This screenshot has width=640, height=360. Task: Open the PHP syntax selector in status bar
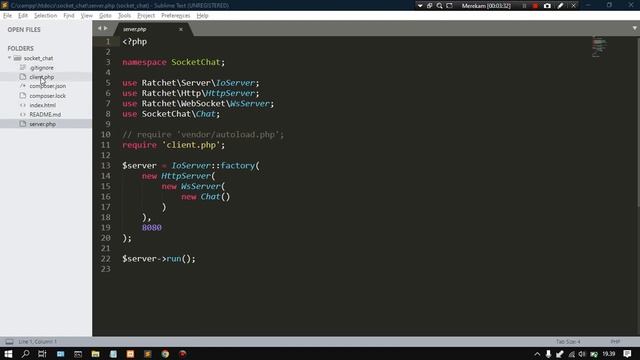[x=615, y=342]
